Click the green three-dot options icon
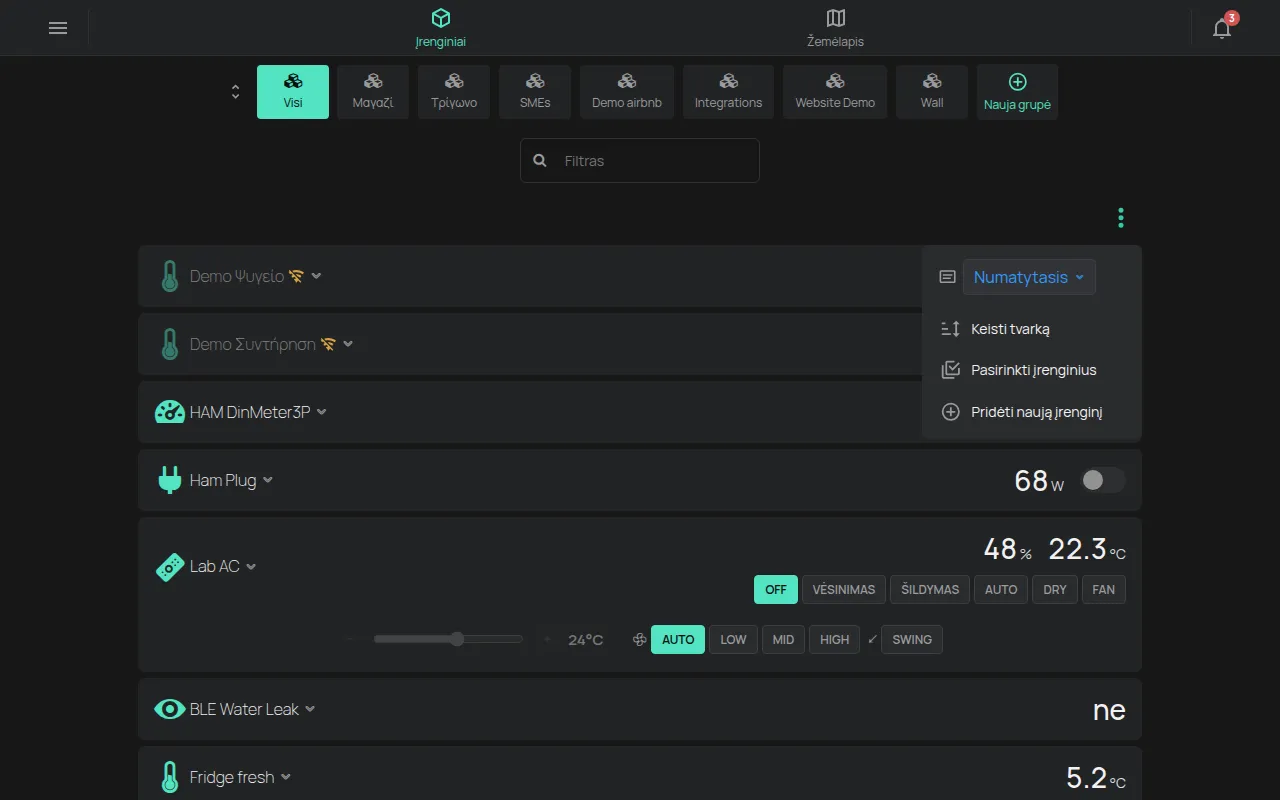Viewport: 1280px width, 800px height. [1121, 218]
